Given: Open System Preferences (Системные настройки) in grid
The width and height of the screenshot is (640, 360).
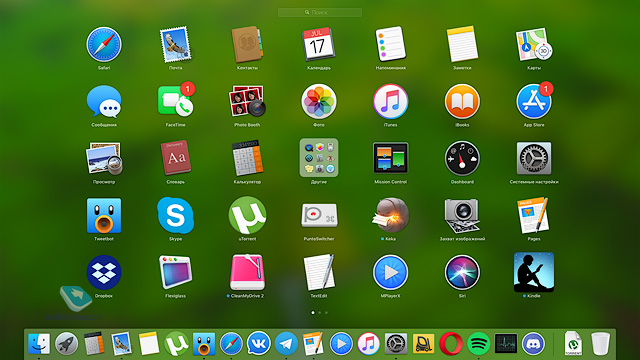Looking at the screenshot, I should pyautogui.click(x=534, y=158).
